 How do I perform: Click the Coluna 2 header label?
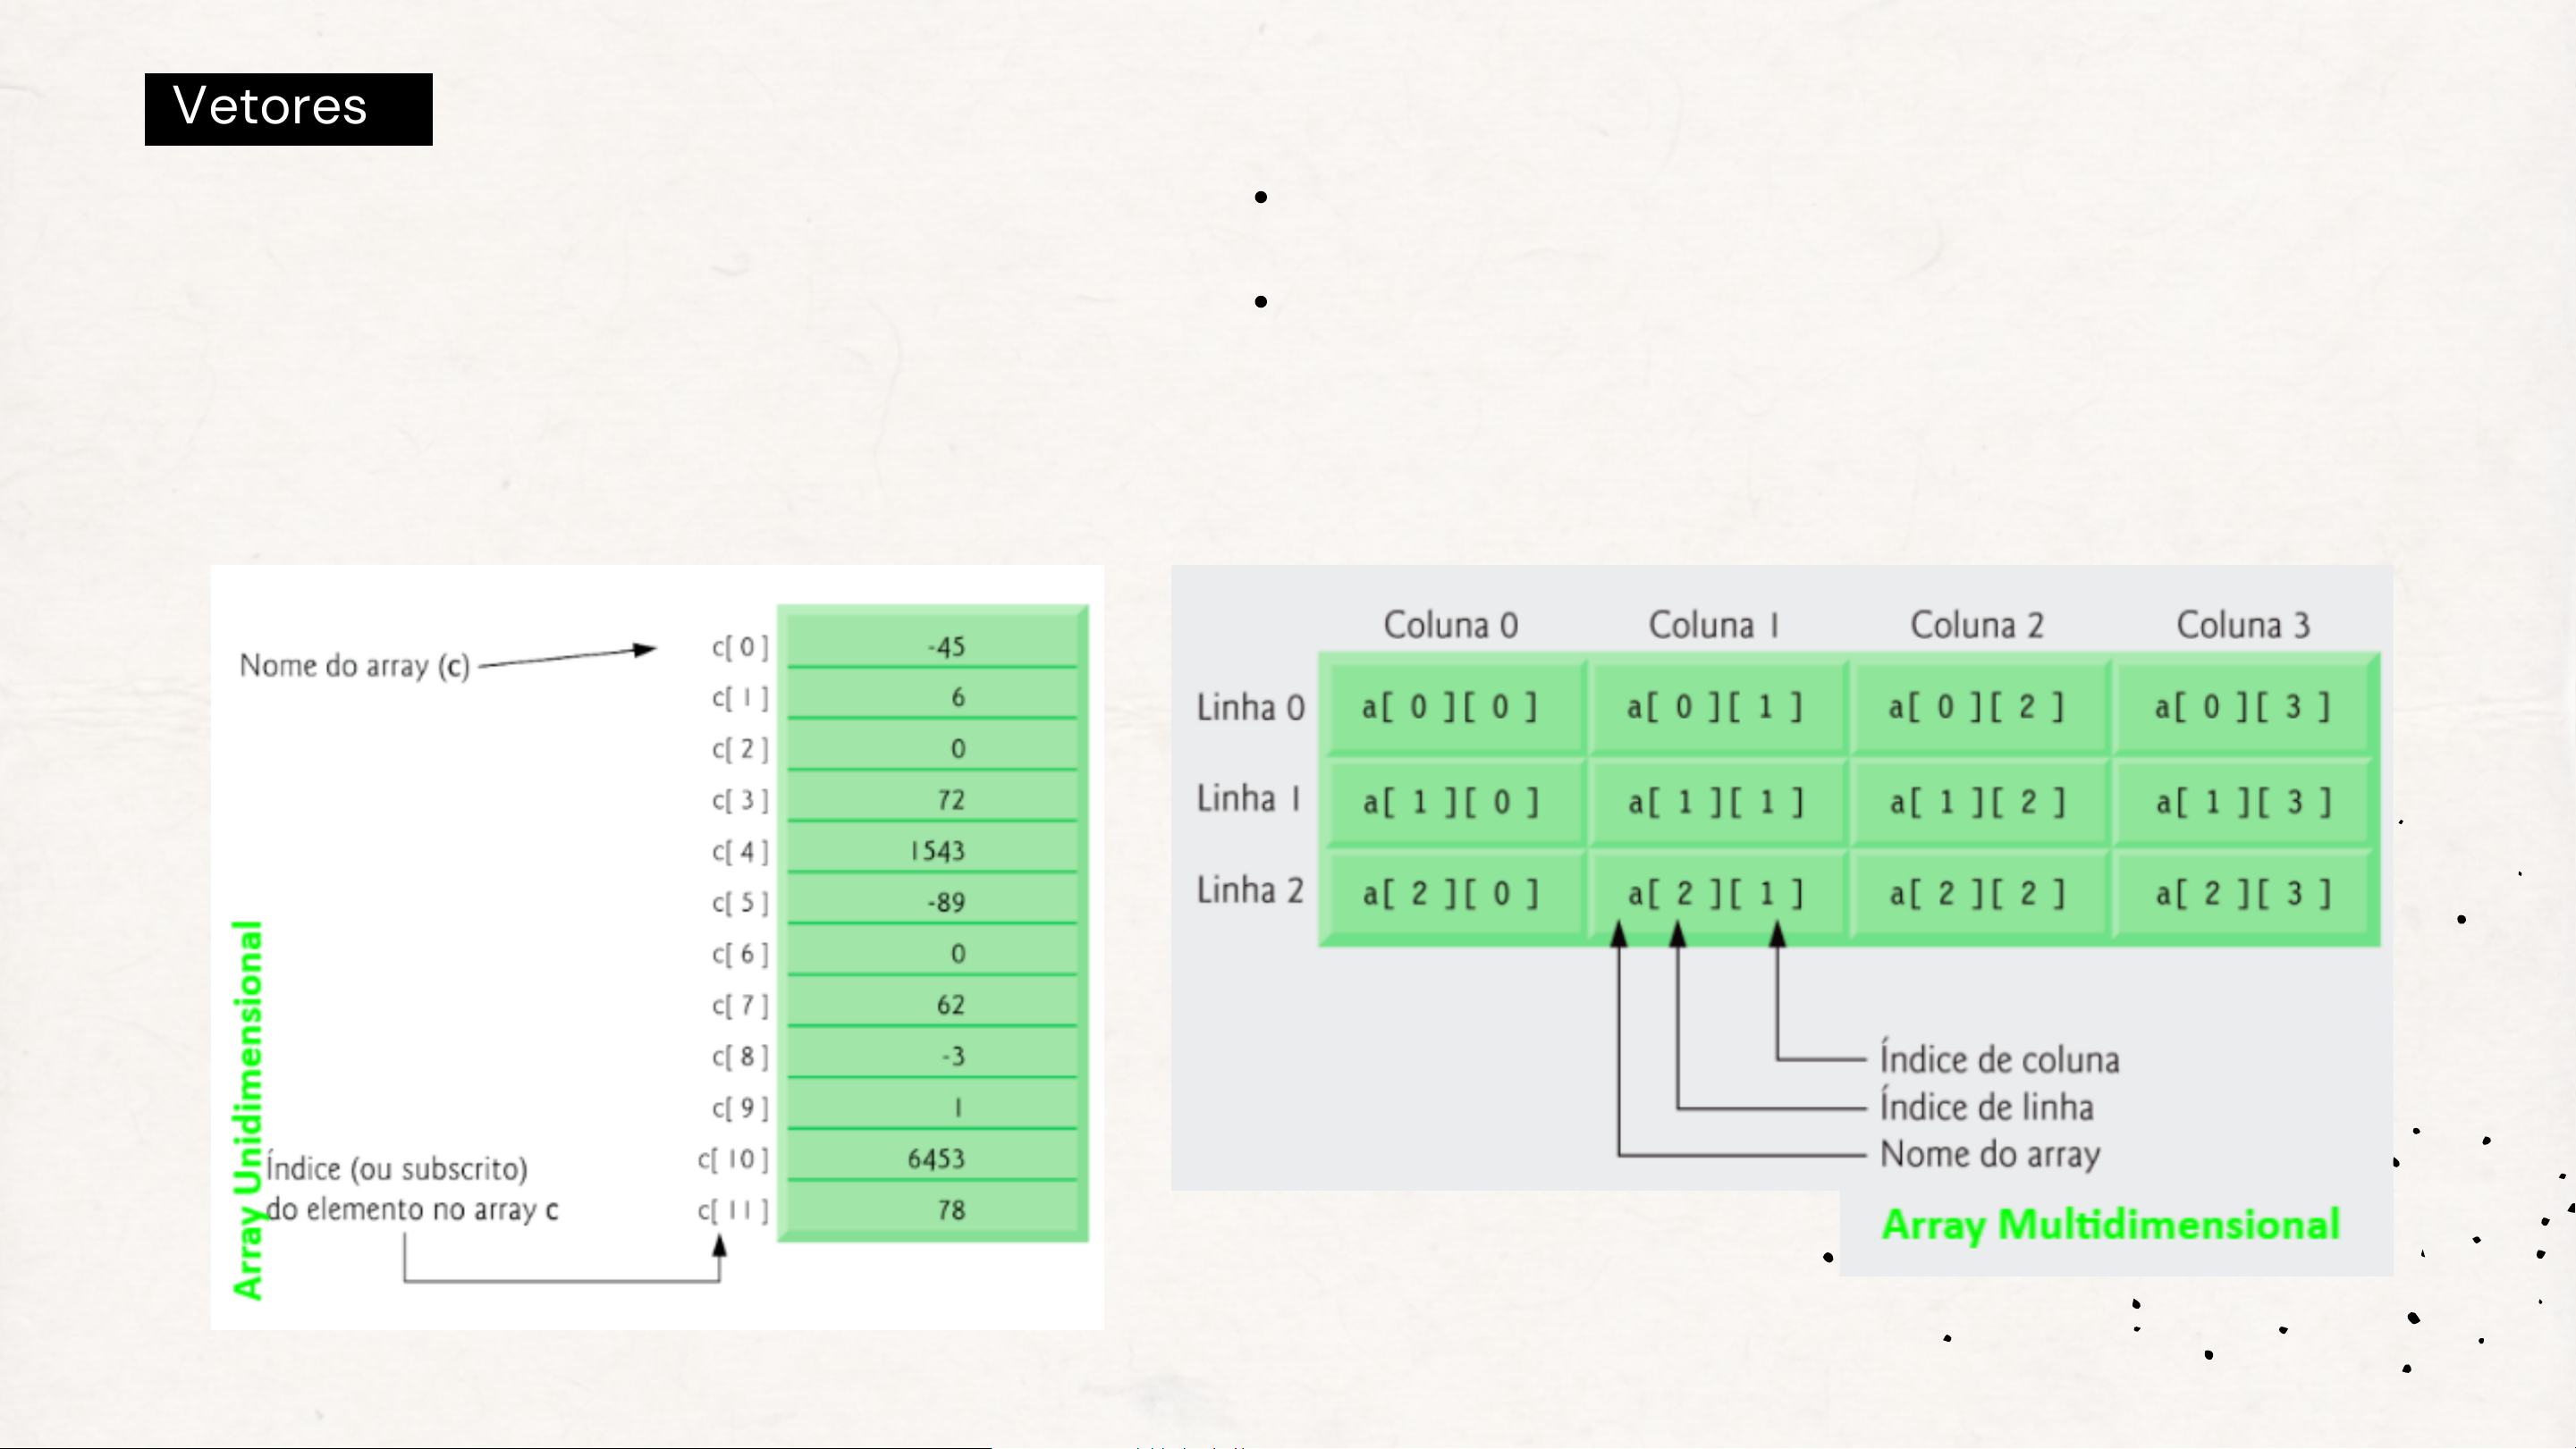click(1977, 625)
